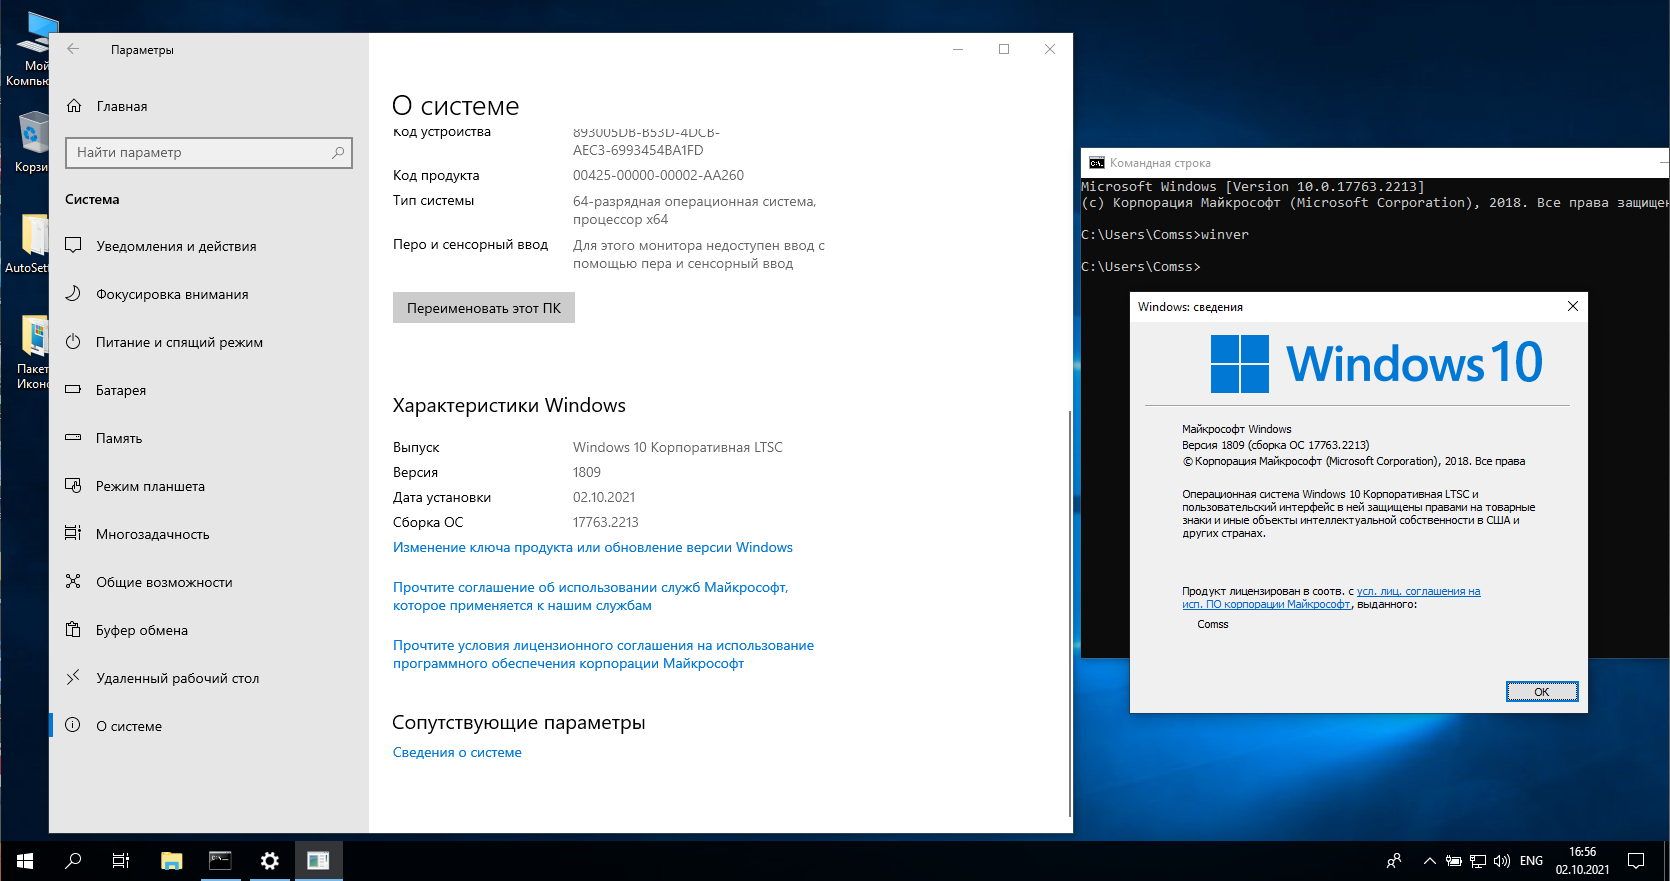The image size is (1670, 881).
Task: Select Windows 10 Корпоративная LTSC edition text
Action: pos(678,447)
